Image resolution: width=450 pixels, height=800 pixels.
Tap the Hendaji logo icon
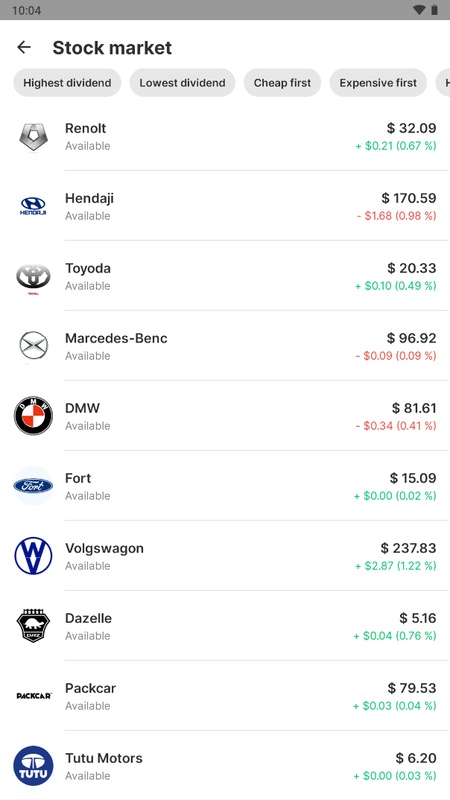coord(33,207)
